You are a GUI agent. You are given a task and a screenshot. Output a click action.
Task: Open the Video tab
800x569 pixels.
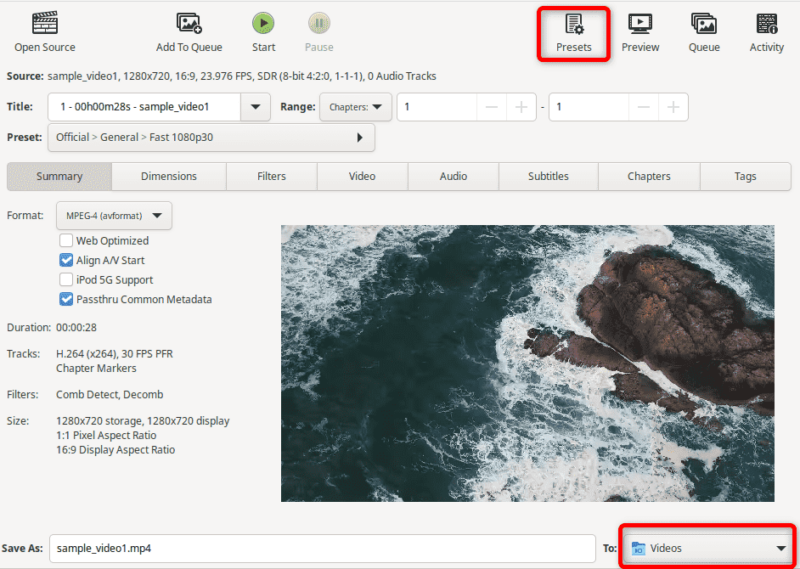[362, 177]
